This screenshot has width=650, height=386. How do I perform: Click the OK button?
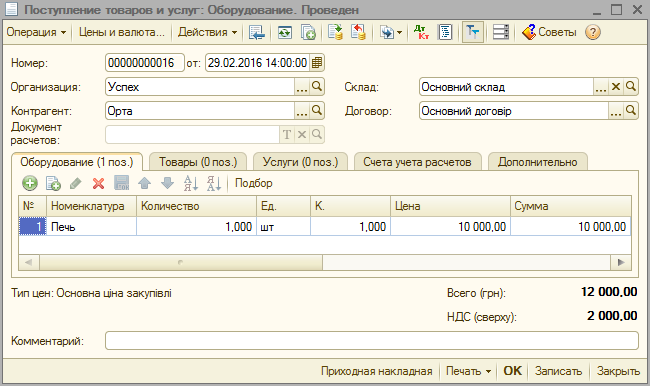pyautogui.click(x=512, y=371)
